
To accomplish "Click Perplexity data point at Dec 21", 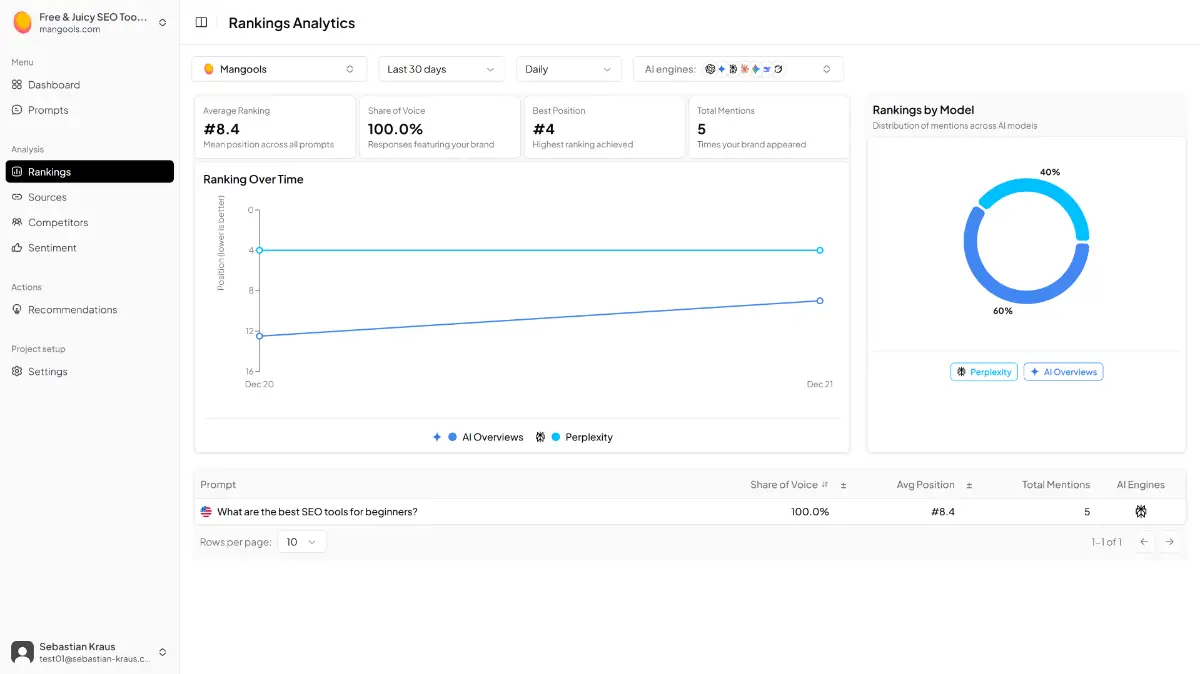I will 820,250.
